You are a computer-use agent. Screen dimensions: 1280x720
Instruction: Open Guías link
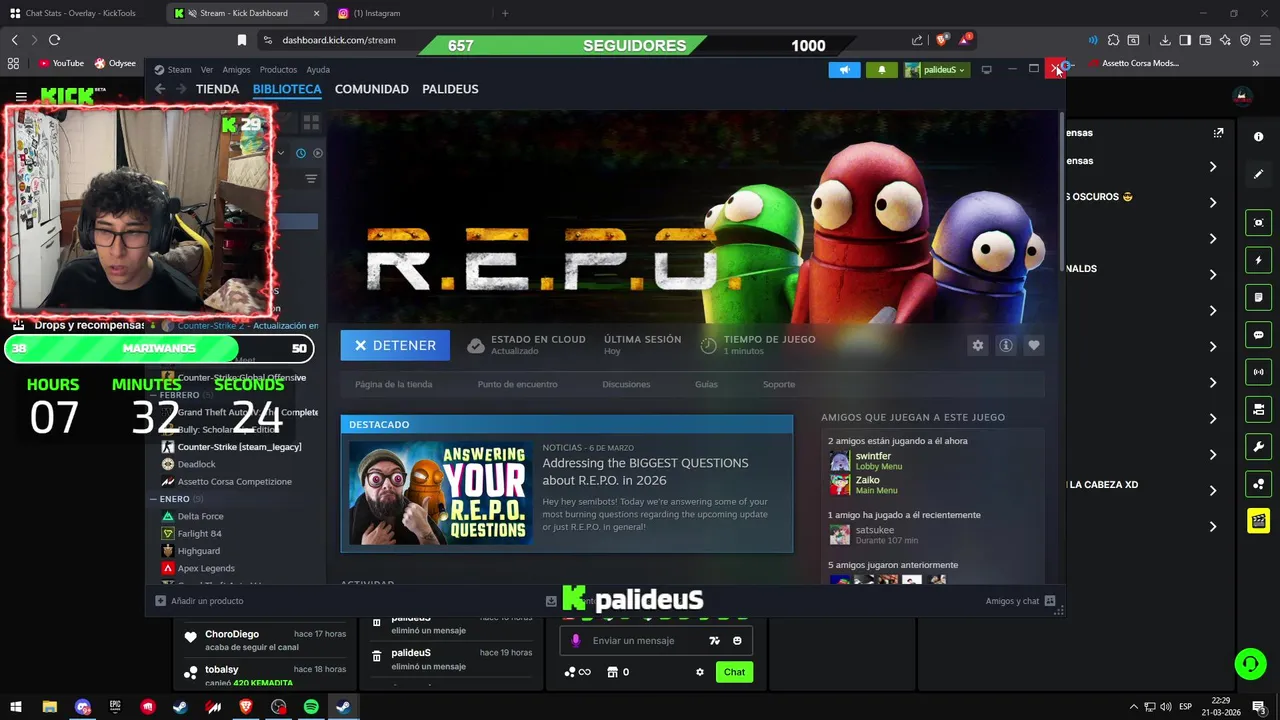706,384
